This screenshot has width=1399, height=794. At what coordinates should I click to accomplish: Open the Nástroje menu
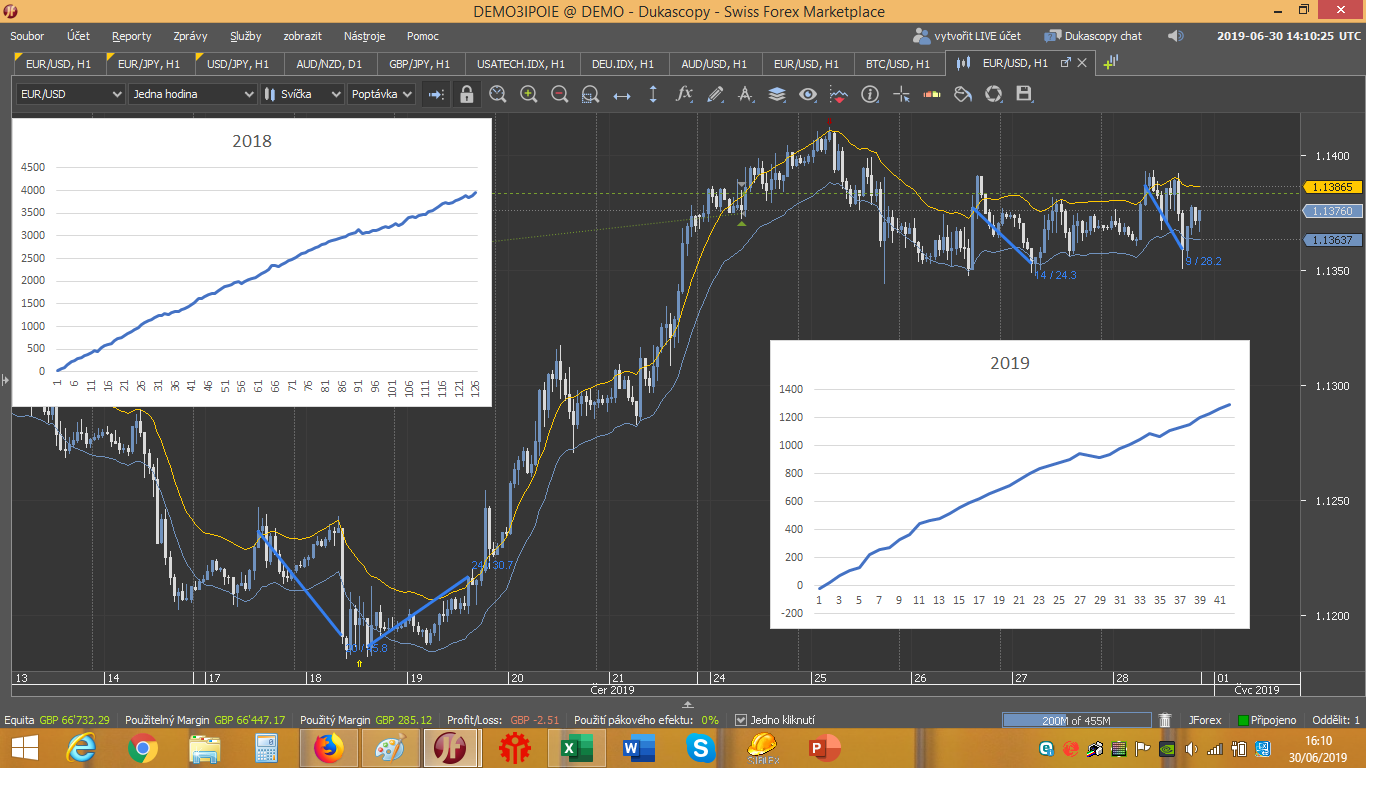click(364, 36)
